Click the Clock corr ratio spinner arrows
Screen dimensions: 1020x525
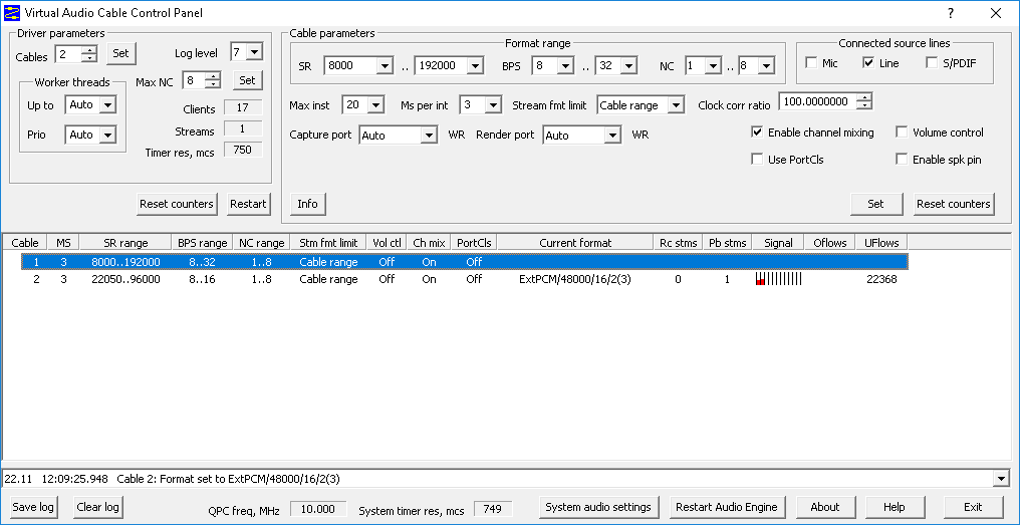[865, 101]
